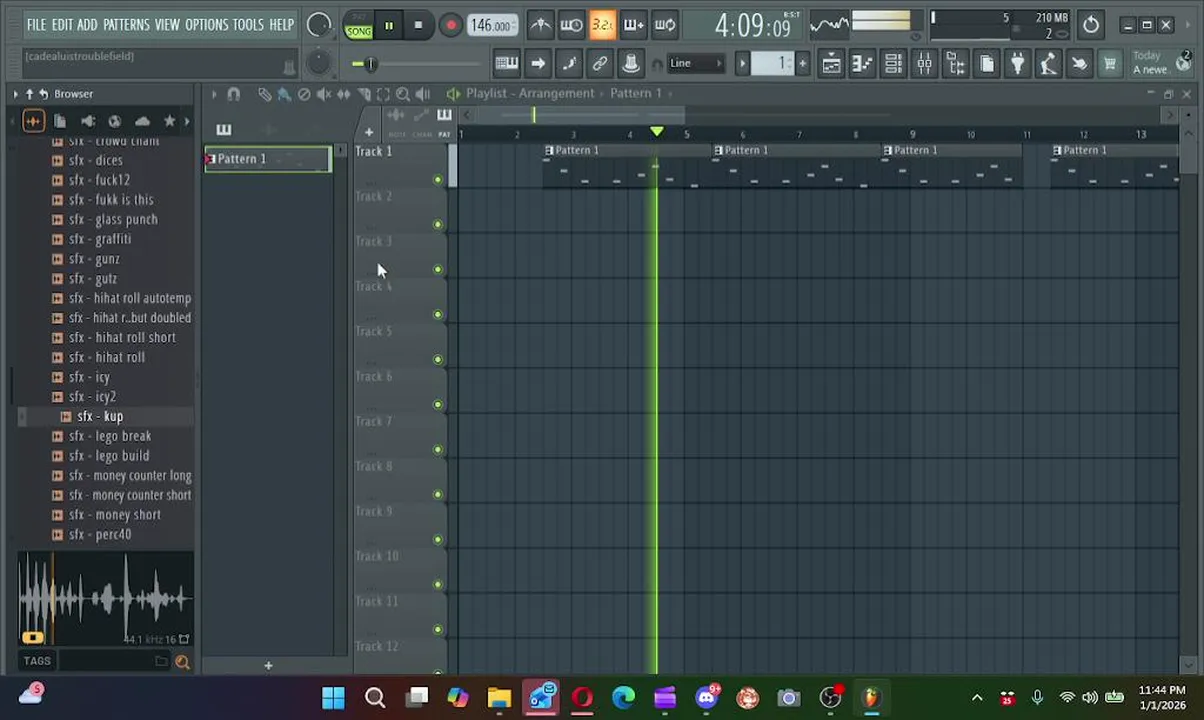
Task: Select the Slice tool in Playlist
Action: 364,94
